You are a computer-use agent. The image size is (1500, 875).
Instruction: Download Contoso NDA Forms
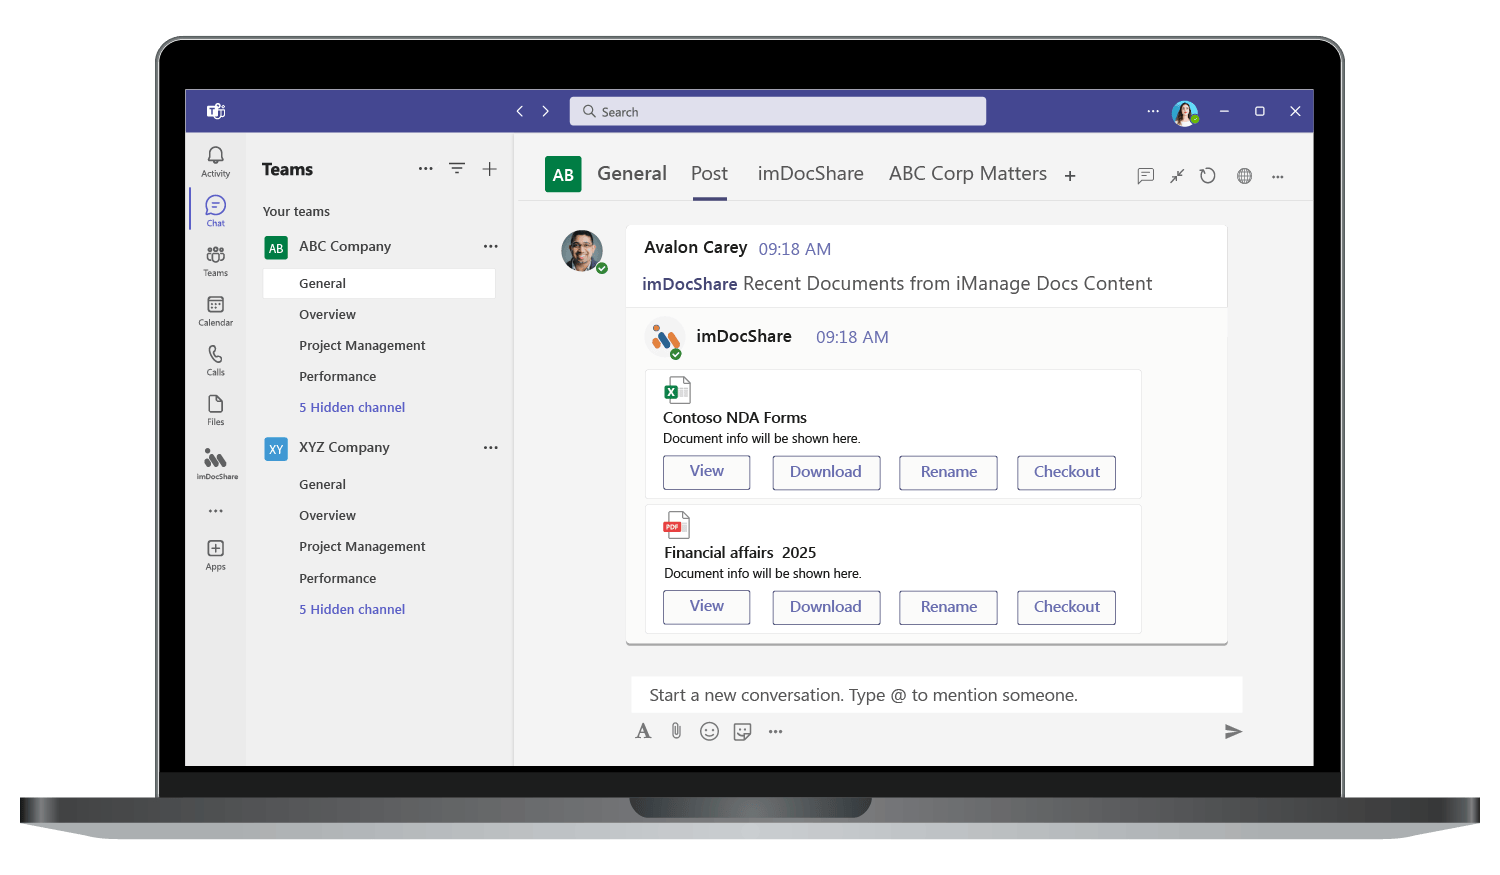(826, 473)
